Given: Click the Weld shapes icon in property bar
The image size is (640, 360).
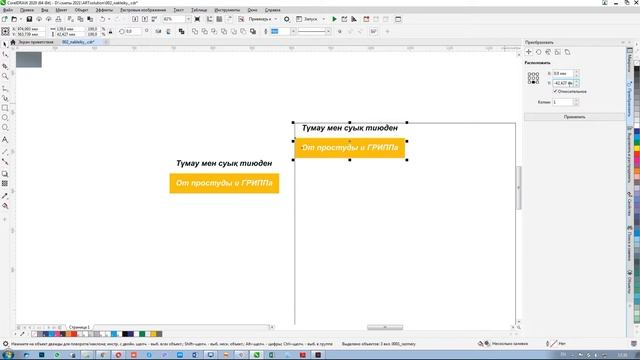Looking at the screenshot, I should coord(195,31).
